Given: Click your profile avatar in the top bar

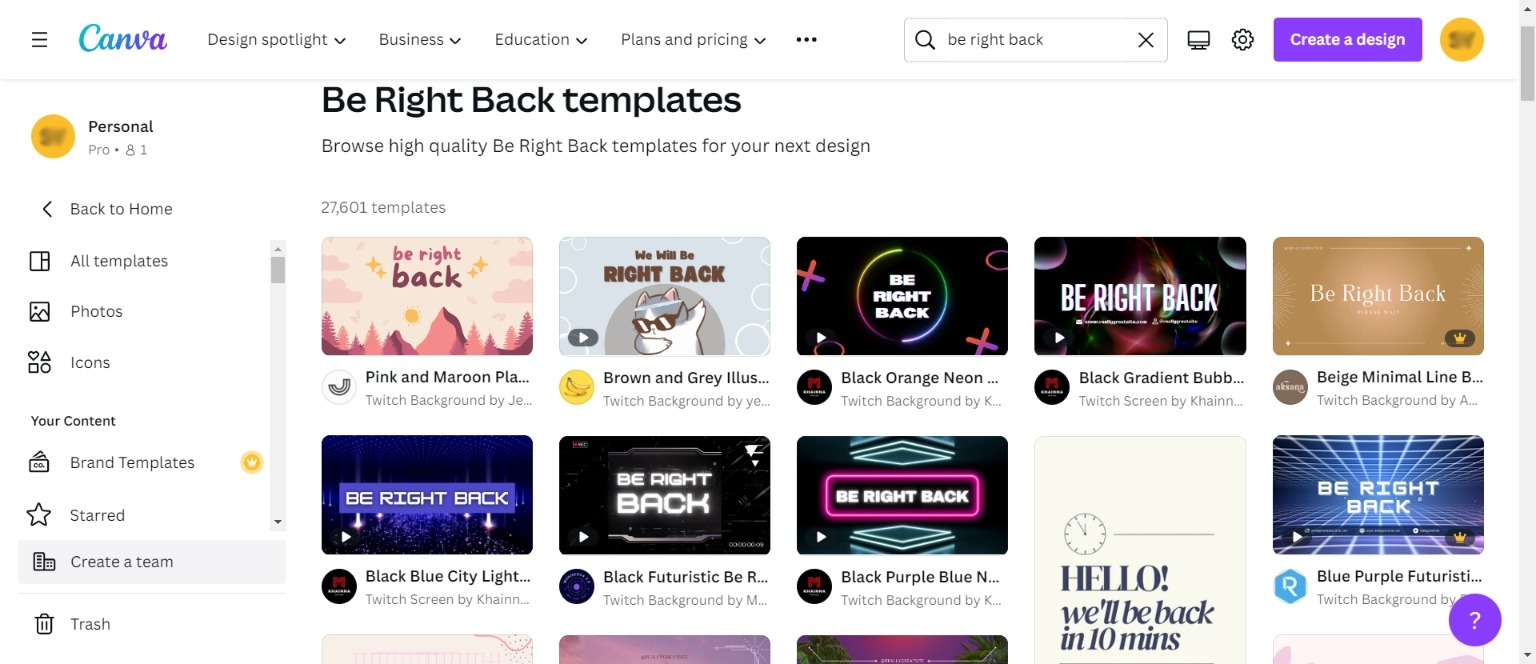Looking at the screenshot, I should (1461, 39).
